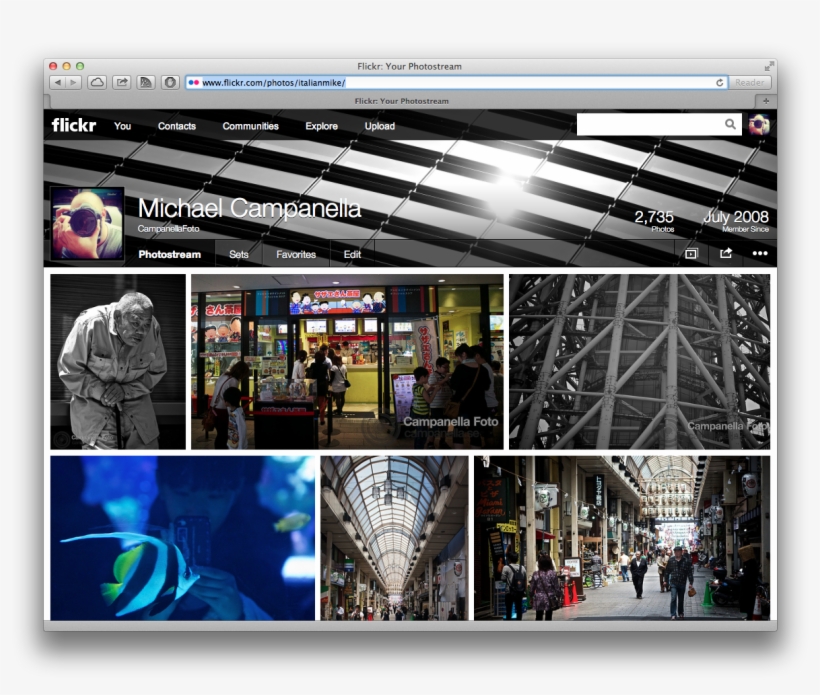This screenshot has height=695, width=820.
Task: Click the page reload control in address bar
Action: pyautogui.click(x=717, y=83)
